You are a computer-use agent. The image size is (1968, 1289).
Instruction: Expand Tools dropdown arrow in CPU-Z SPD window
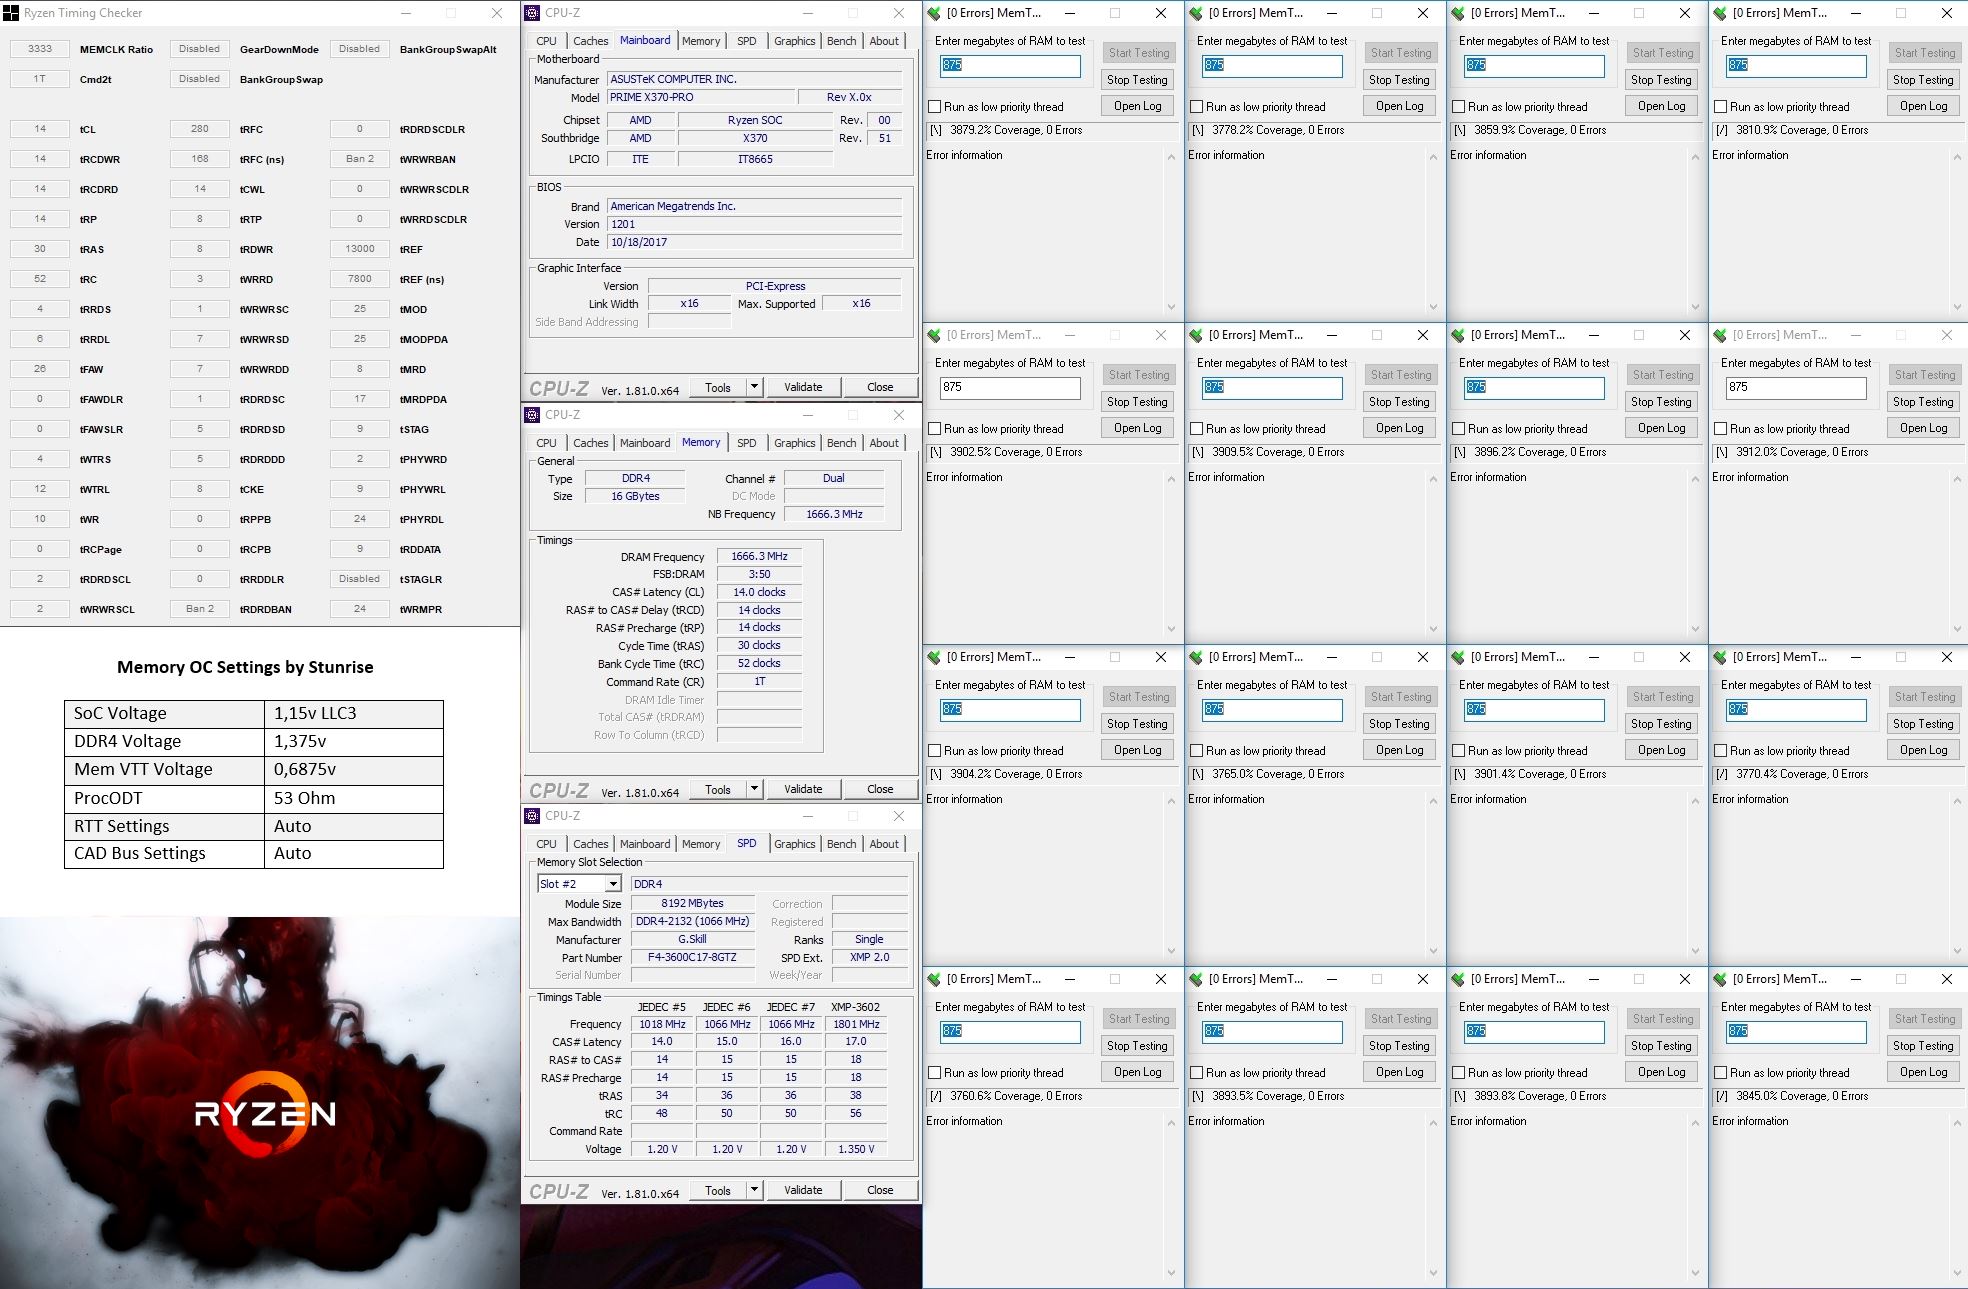[x=754, y=1190]
